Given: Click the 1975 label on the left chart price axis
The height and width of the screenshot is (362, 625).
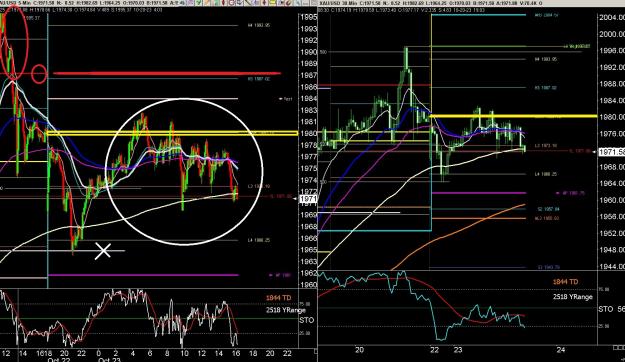Looking at the screenshot, I should (309, 169).
